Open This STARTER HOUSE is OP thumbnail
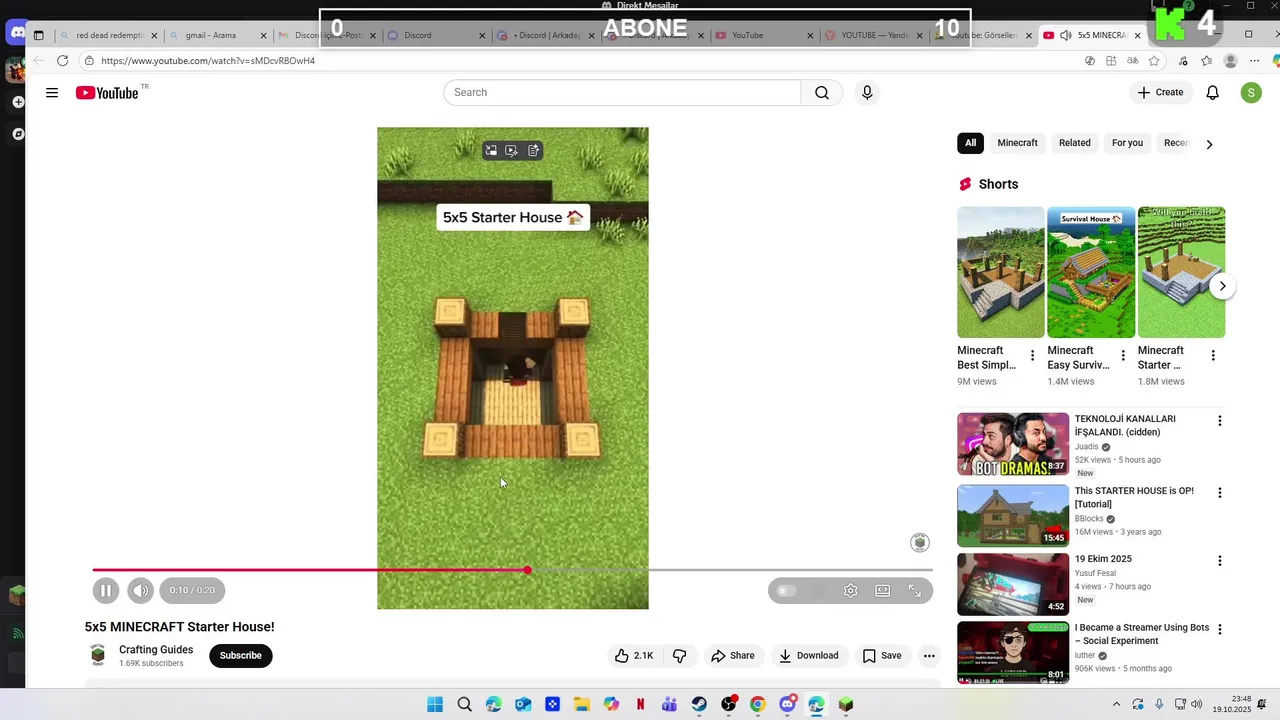 point(1013,516)
